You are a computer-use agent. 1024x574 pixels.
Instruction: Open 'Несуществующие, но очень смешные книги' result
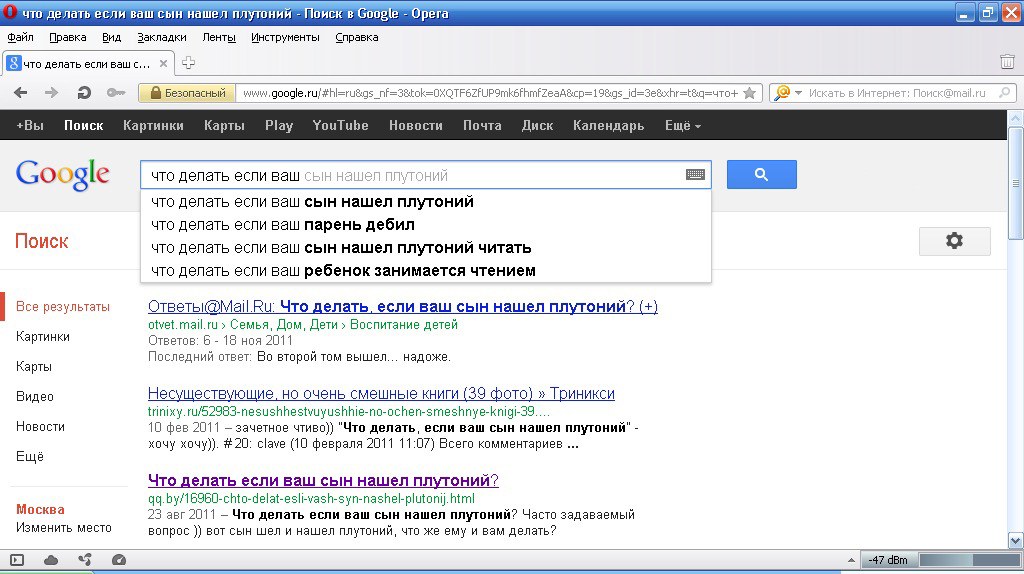(381, 393)
